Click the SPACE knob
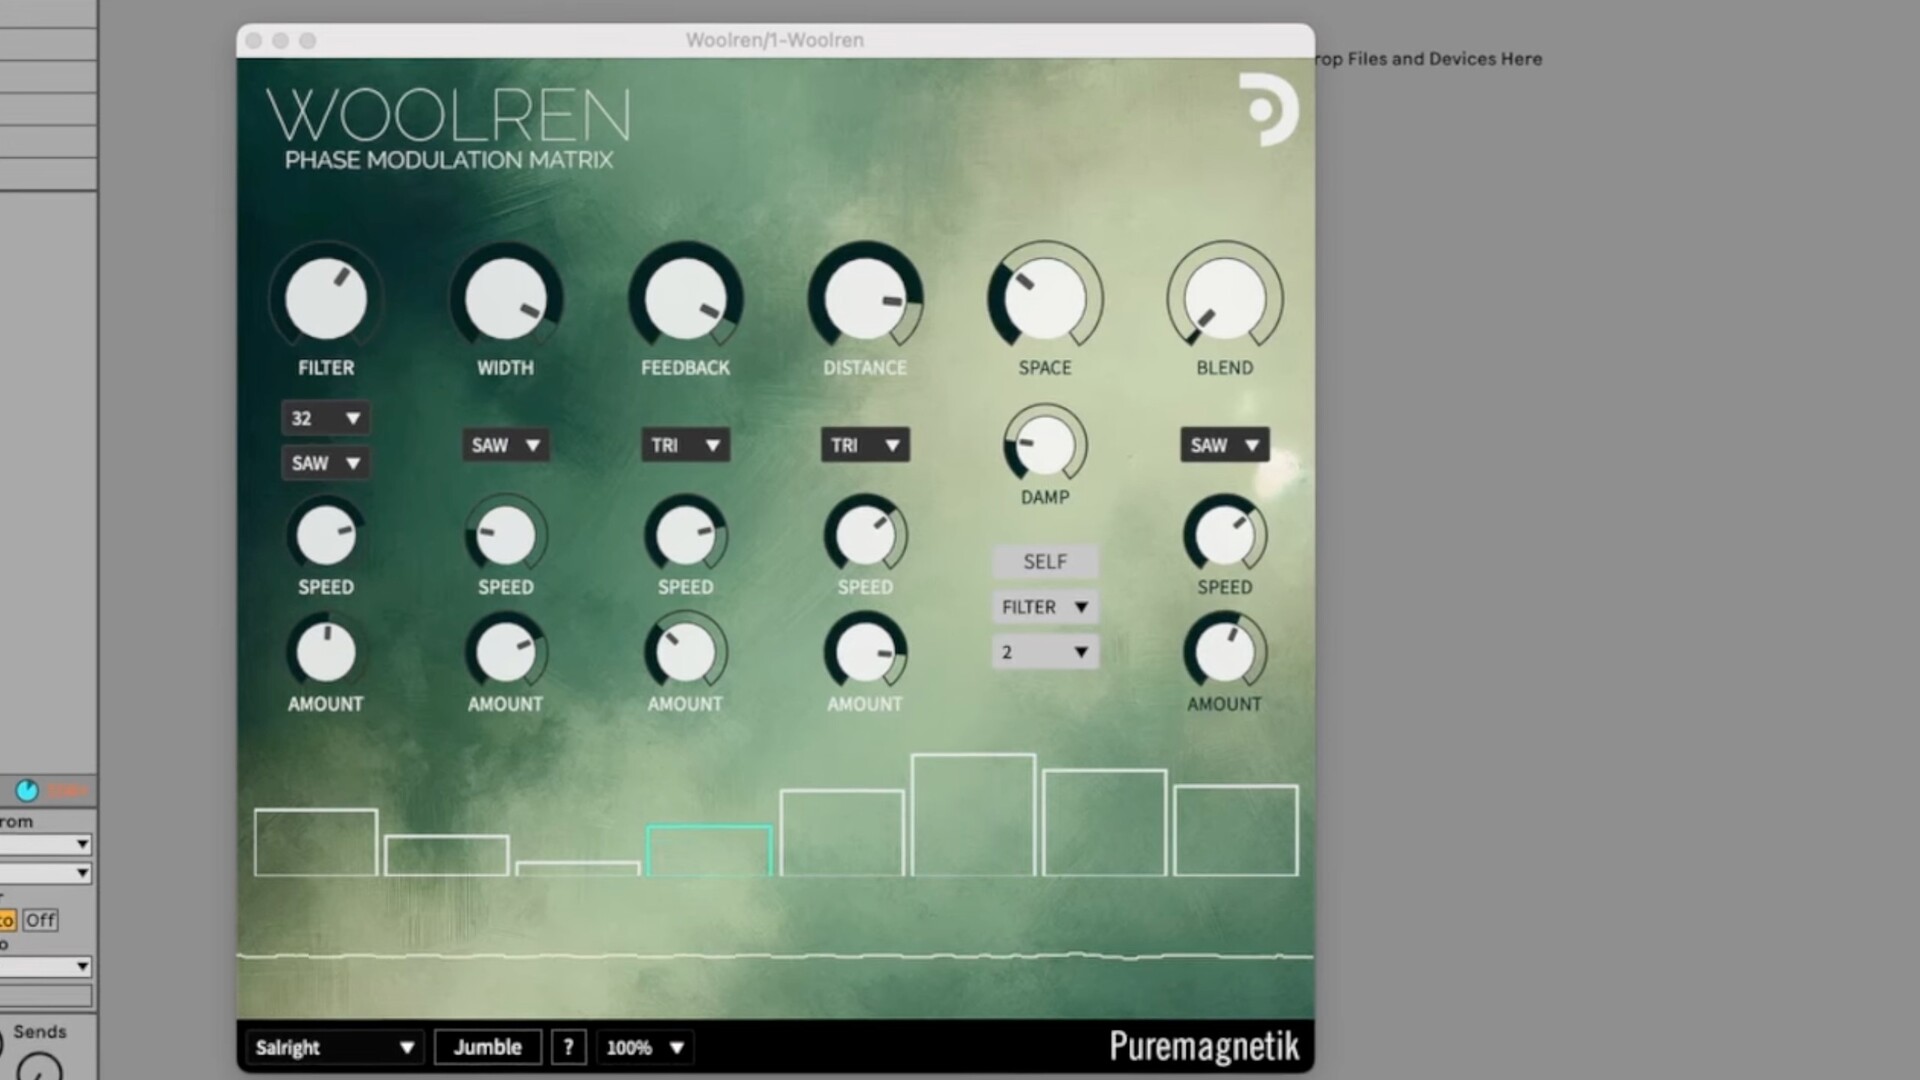1920x1080 pixels. tap(1045, 299)
